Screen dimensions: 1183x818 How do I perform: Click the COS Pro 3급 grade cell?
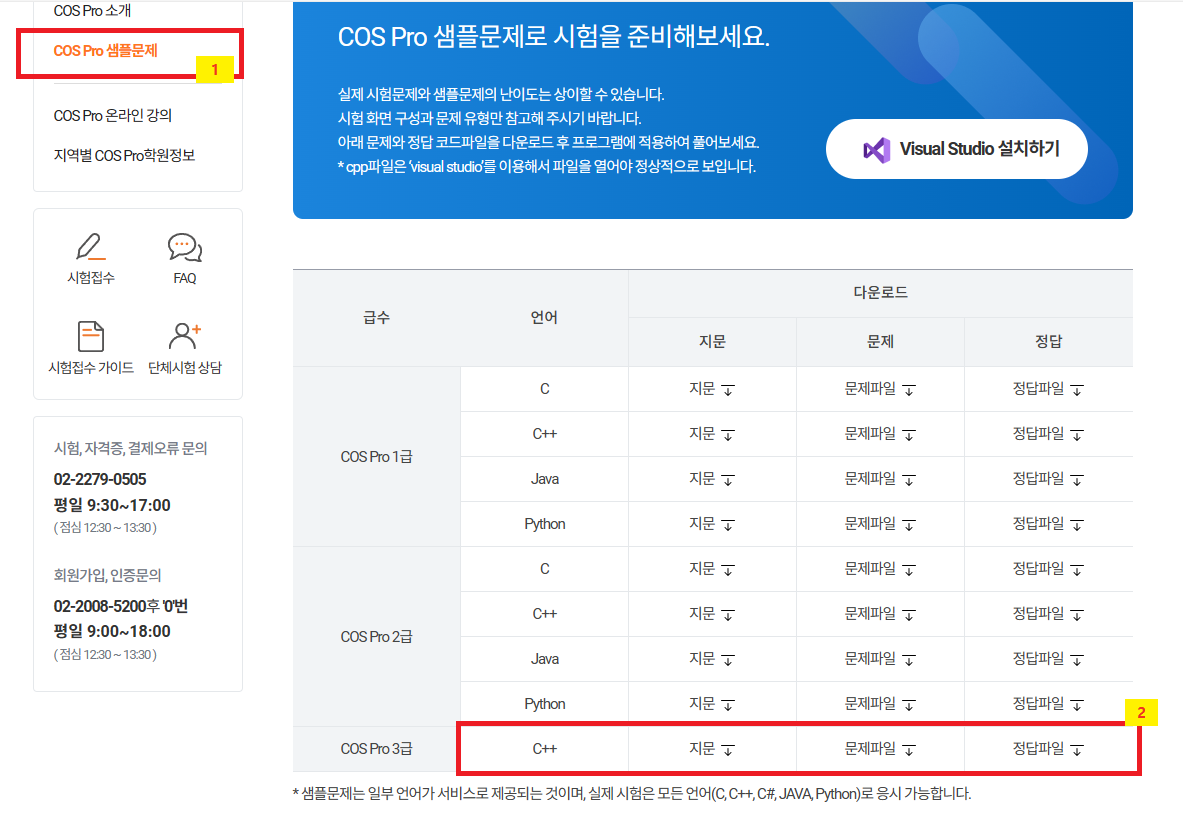[376, 749]
